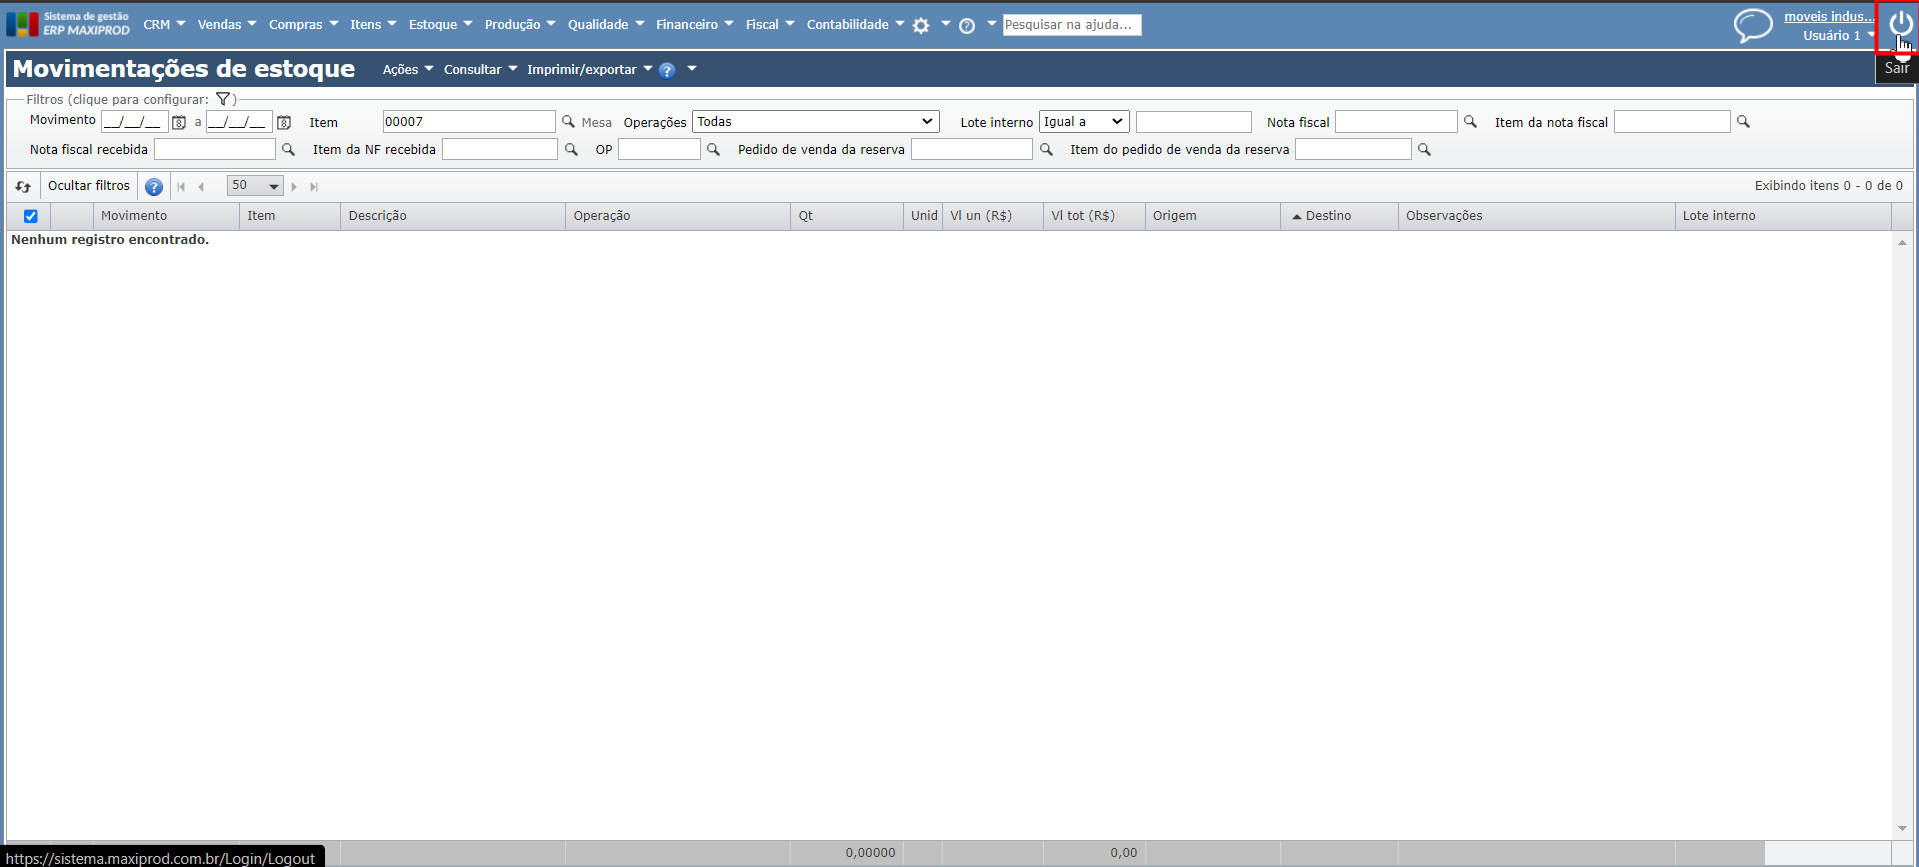The width and height of the screenshot is (1919, 867).
Task: Expand the arrow beside the top help icon
Action: point(991,23)
